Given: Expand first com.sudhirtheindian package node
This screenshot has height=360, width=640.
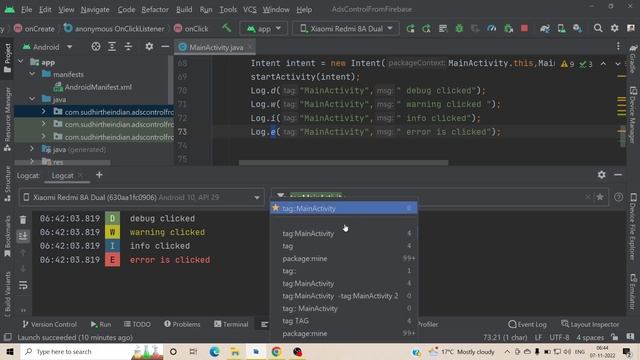Looking at the screenshot, I should coord(44,111).
